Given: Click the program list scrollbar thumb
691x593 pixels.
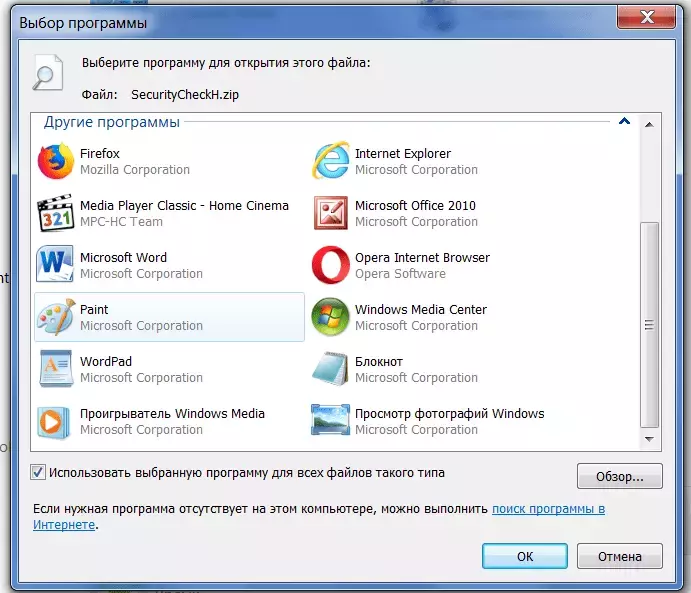Looking at the screenshot, I should click(649, 325).
